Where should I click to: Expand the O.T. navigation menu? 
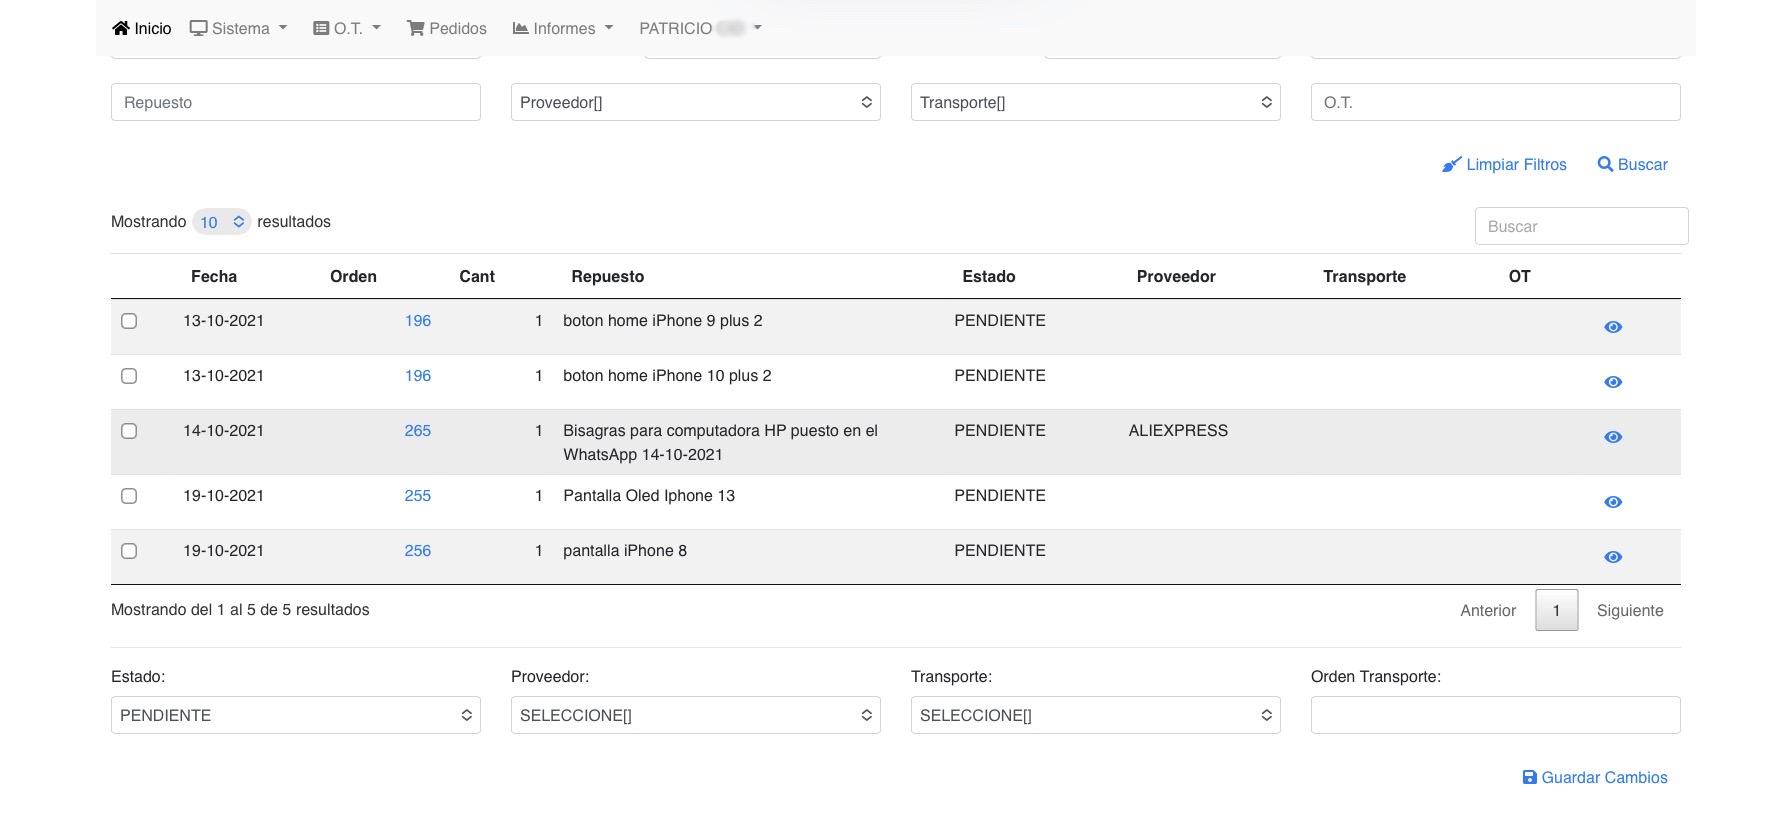tap(347, 28)
